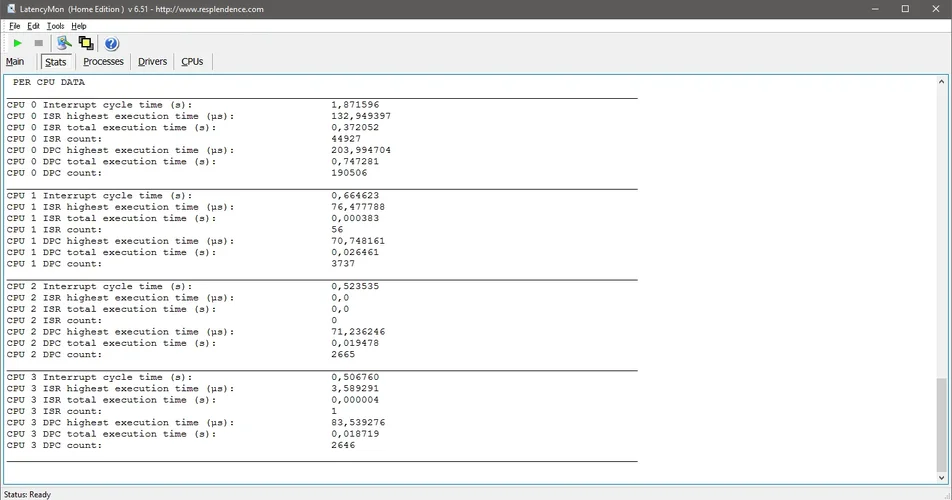Open the Drivers tab

pos(152,61)
